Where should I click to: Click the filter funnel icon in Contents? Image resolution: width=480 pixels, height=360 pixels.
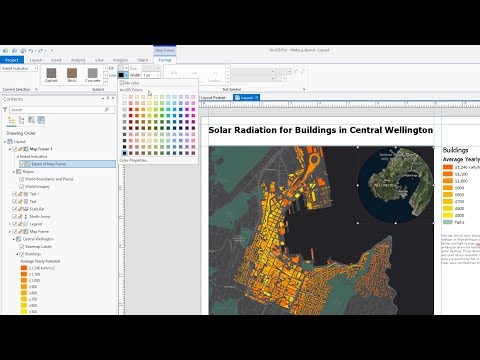tap(5, 109)
